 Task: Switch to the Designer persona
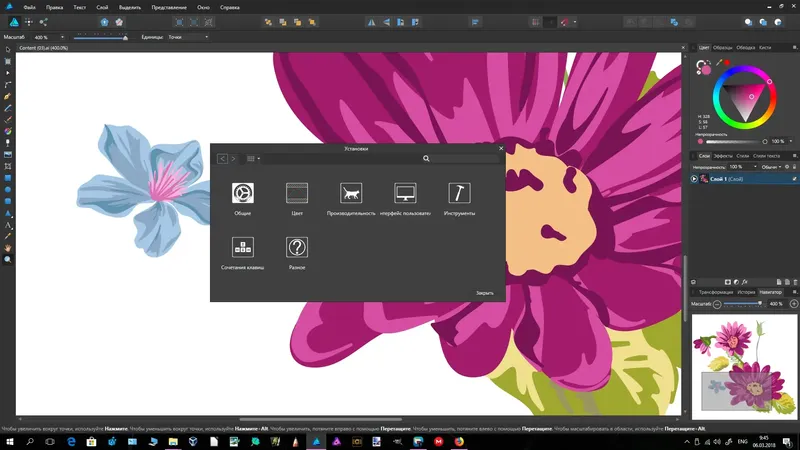[14, 22]
